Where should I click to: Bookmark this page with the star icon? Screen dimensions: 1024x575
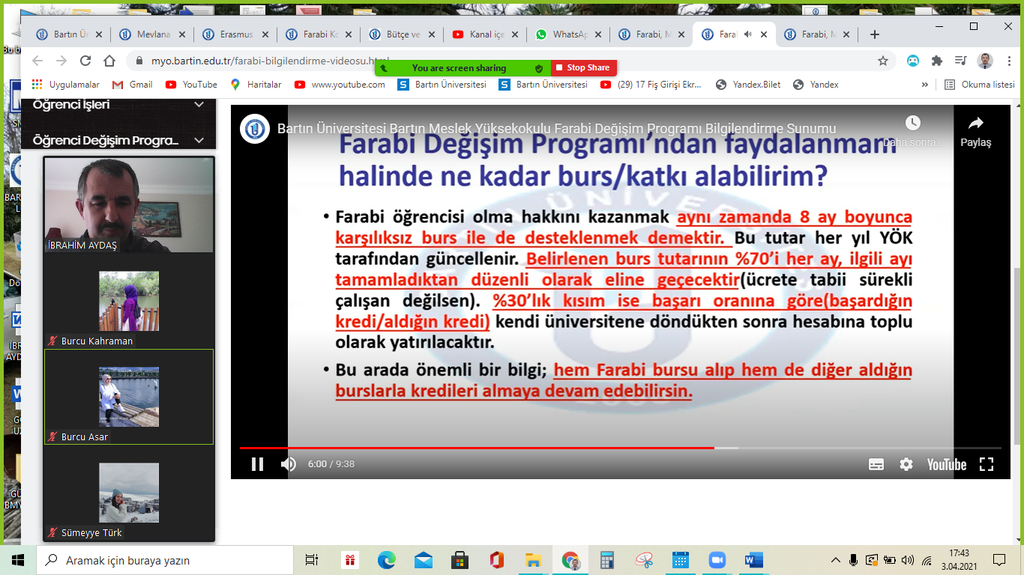click(883, 61)
